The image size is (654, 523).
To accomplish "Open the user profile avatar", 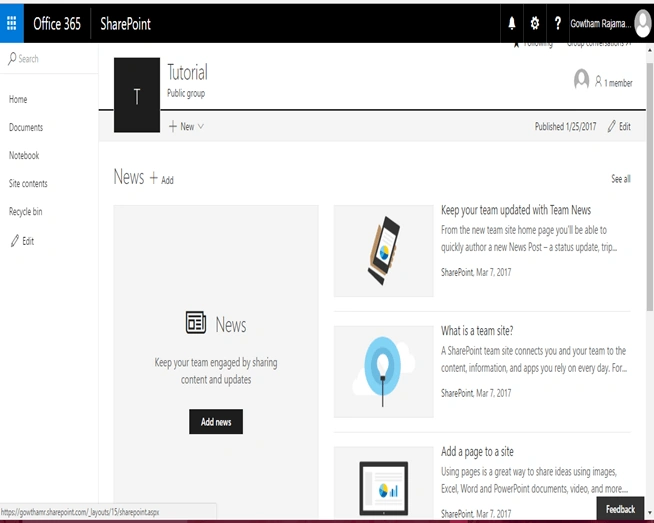I will tap(643, 23).
